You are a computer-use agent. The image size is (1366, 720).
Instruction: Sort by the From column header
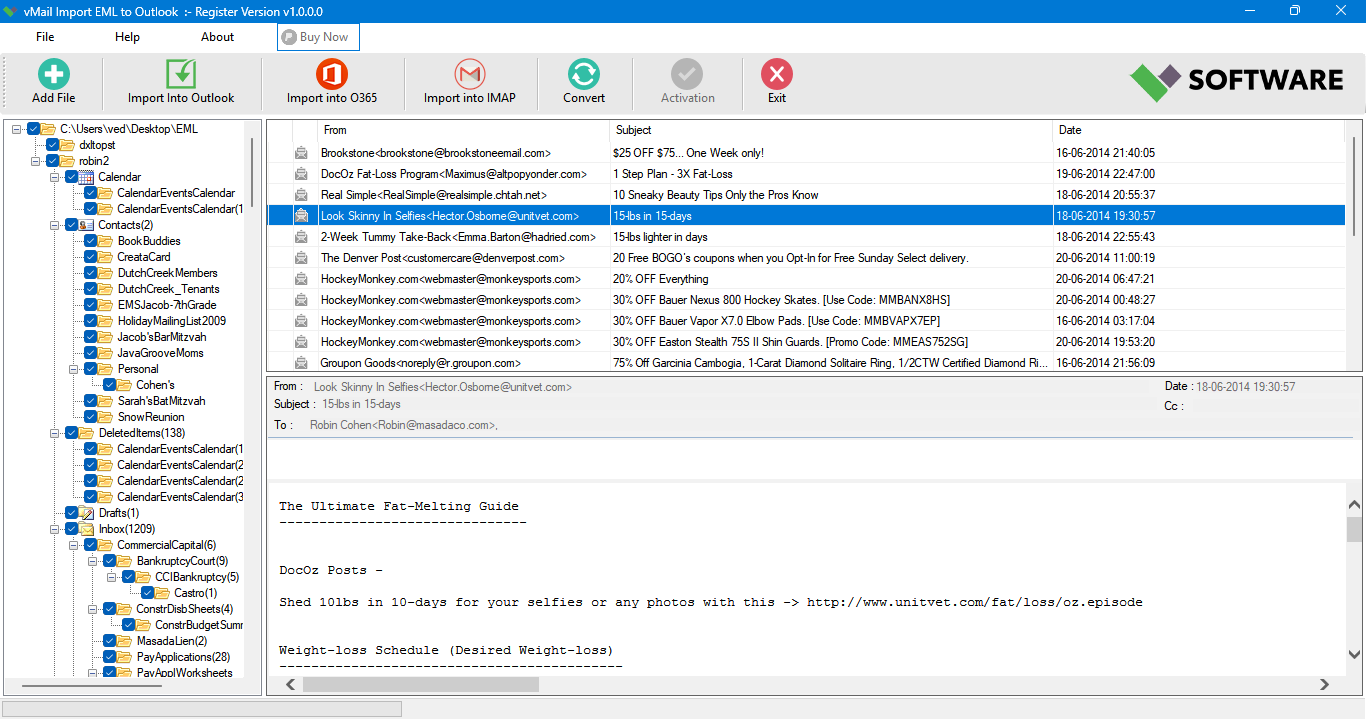[x=463, y=130]
